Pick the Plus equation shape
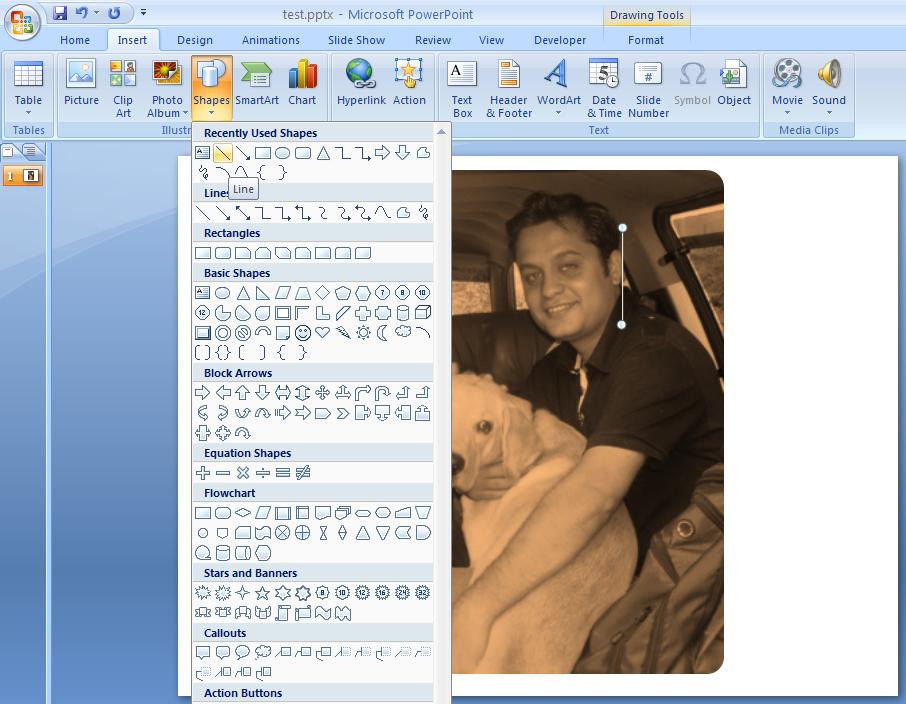This screenshot has height=704, width=906. pos(202,473)
